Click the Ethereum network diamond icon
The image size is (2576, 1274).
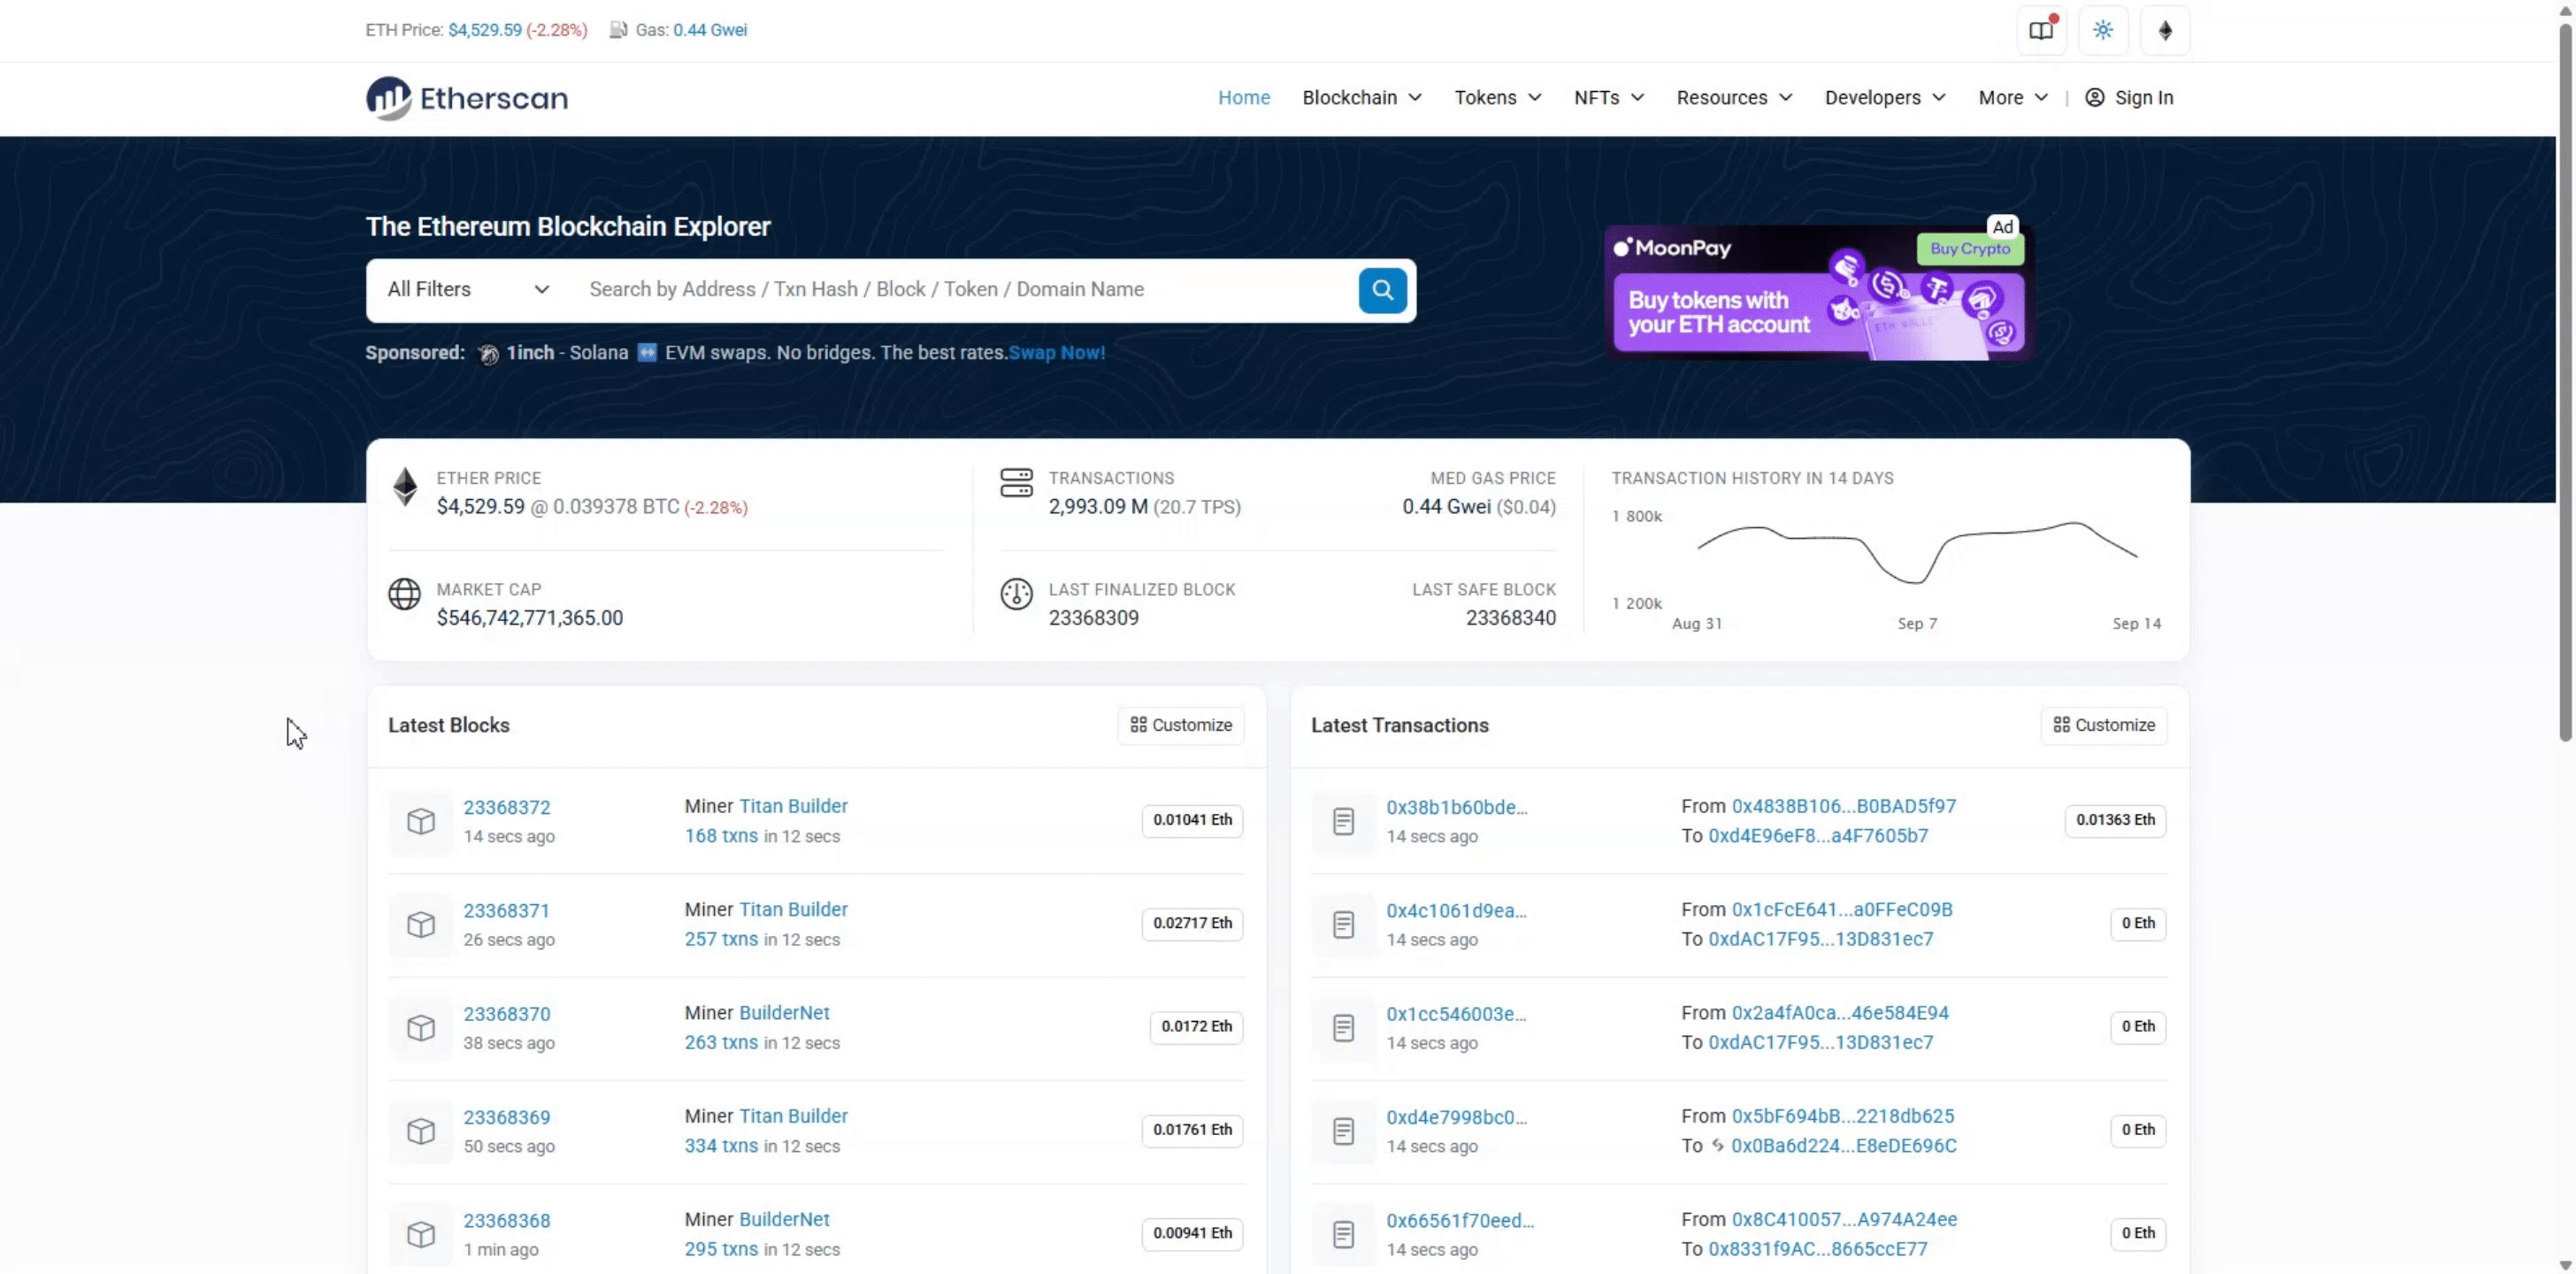click(x=2165, y=30)
